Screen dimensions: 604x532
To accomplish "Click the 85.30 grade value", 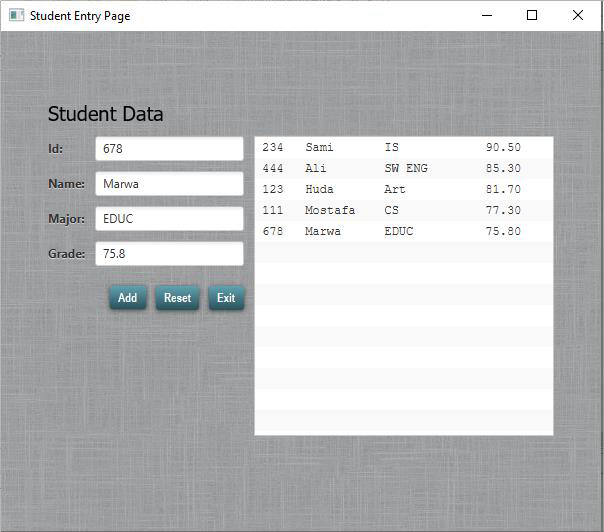I will pos(503,168).
